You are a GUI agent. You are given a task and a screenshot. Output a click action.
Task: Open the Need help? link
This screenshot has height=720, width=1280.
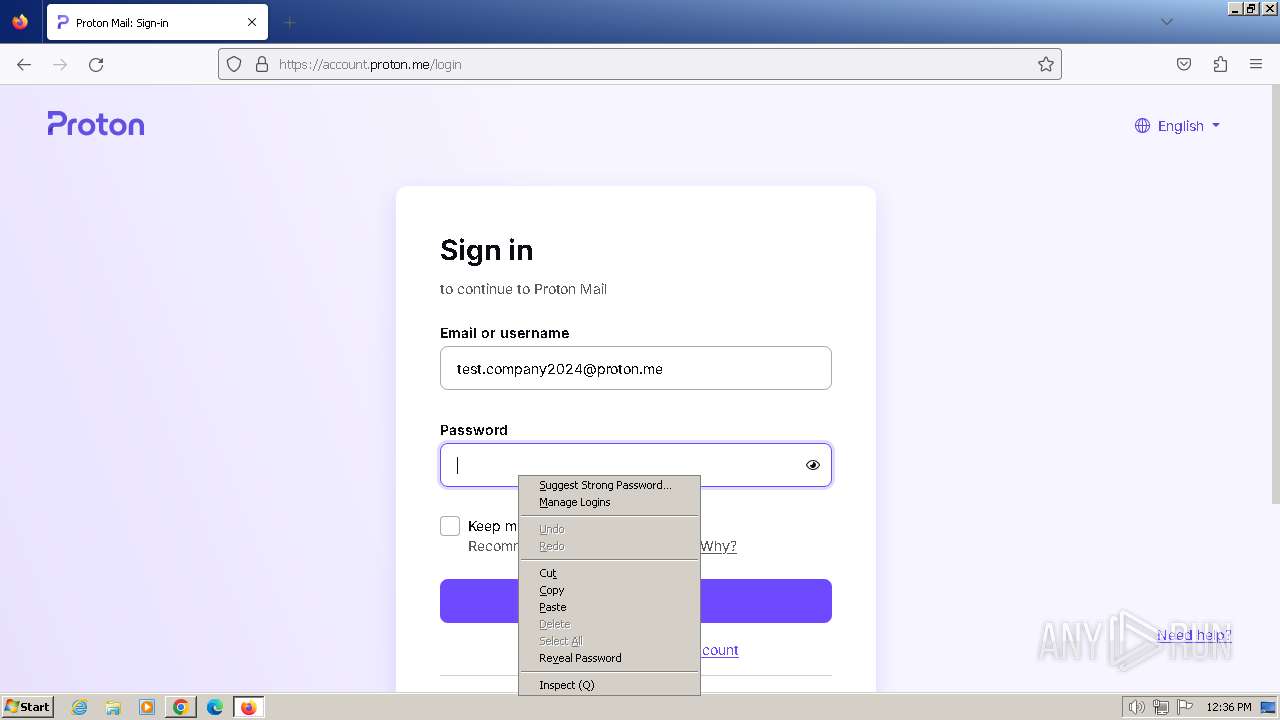(x=1194, y=635)
